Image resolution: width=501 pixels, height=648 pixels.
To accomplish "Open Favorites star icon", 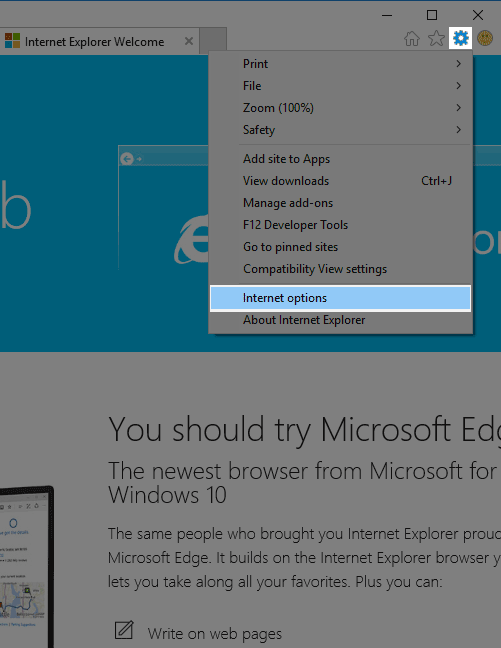I will pyautogui.click(x=436, y=39).
